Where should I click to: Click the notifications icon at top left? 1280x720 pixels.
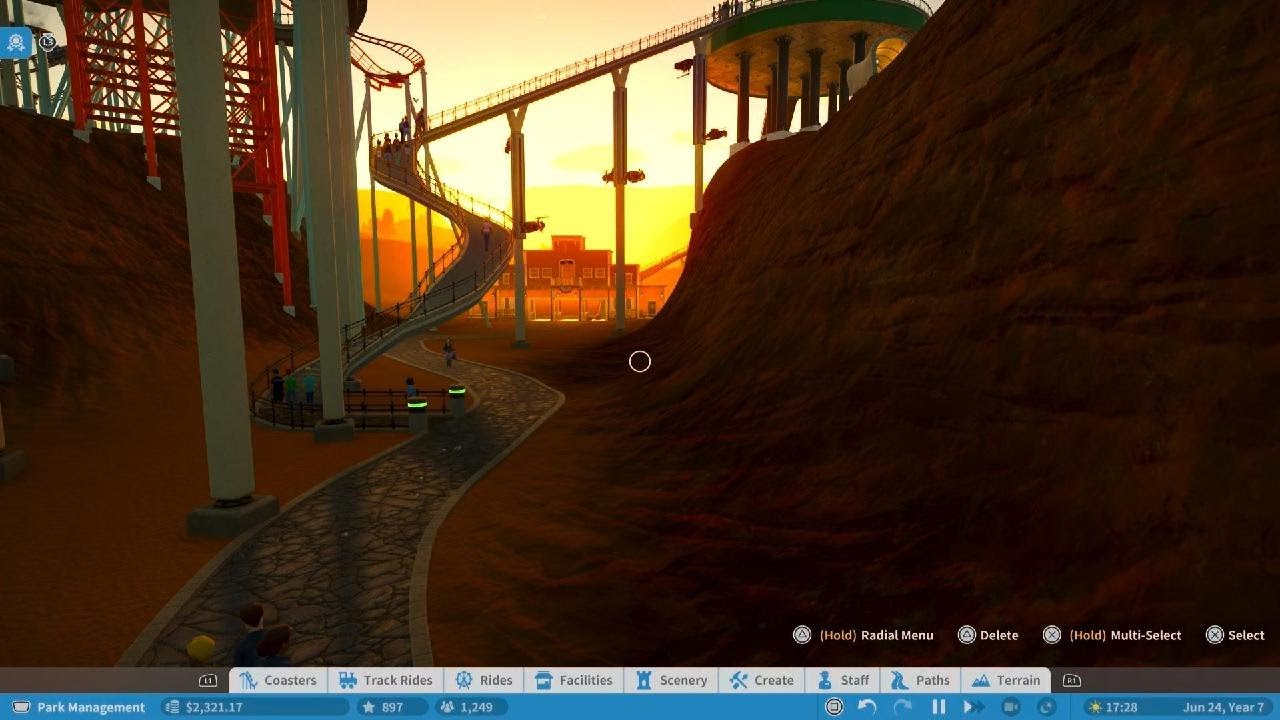pyautogui.click(x=16, y=43)
